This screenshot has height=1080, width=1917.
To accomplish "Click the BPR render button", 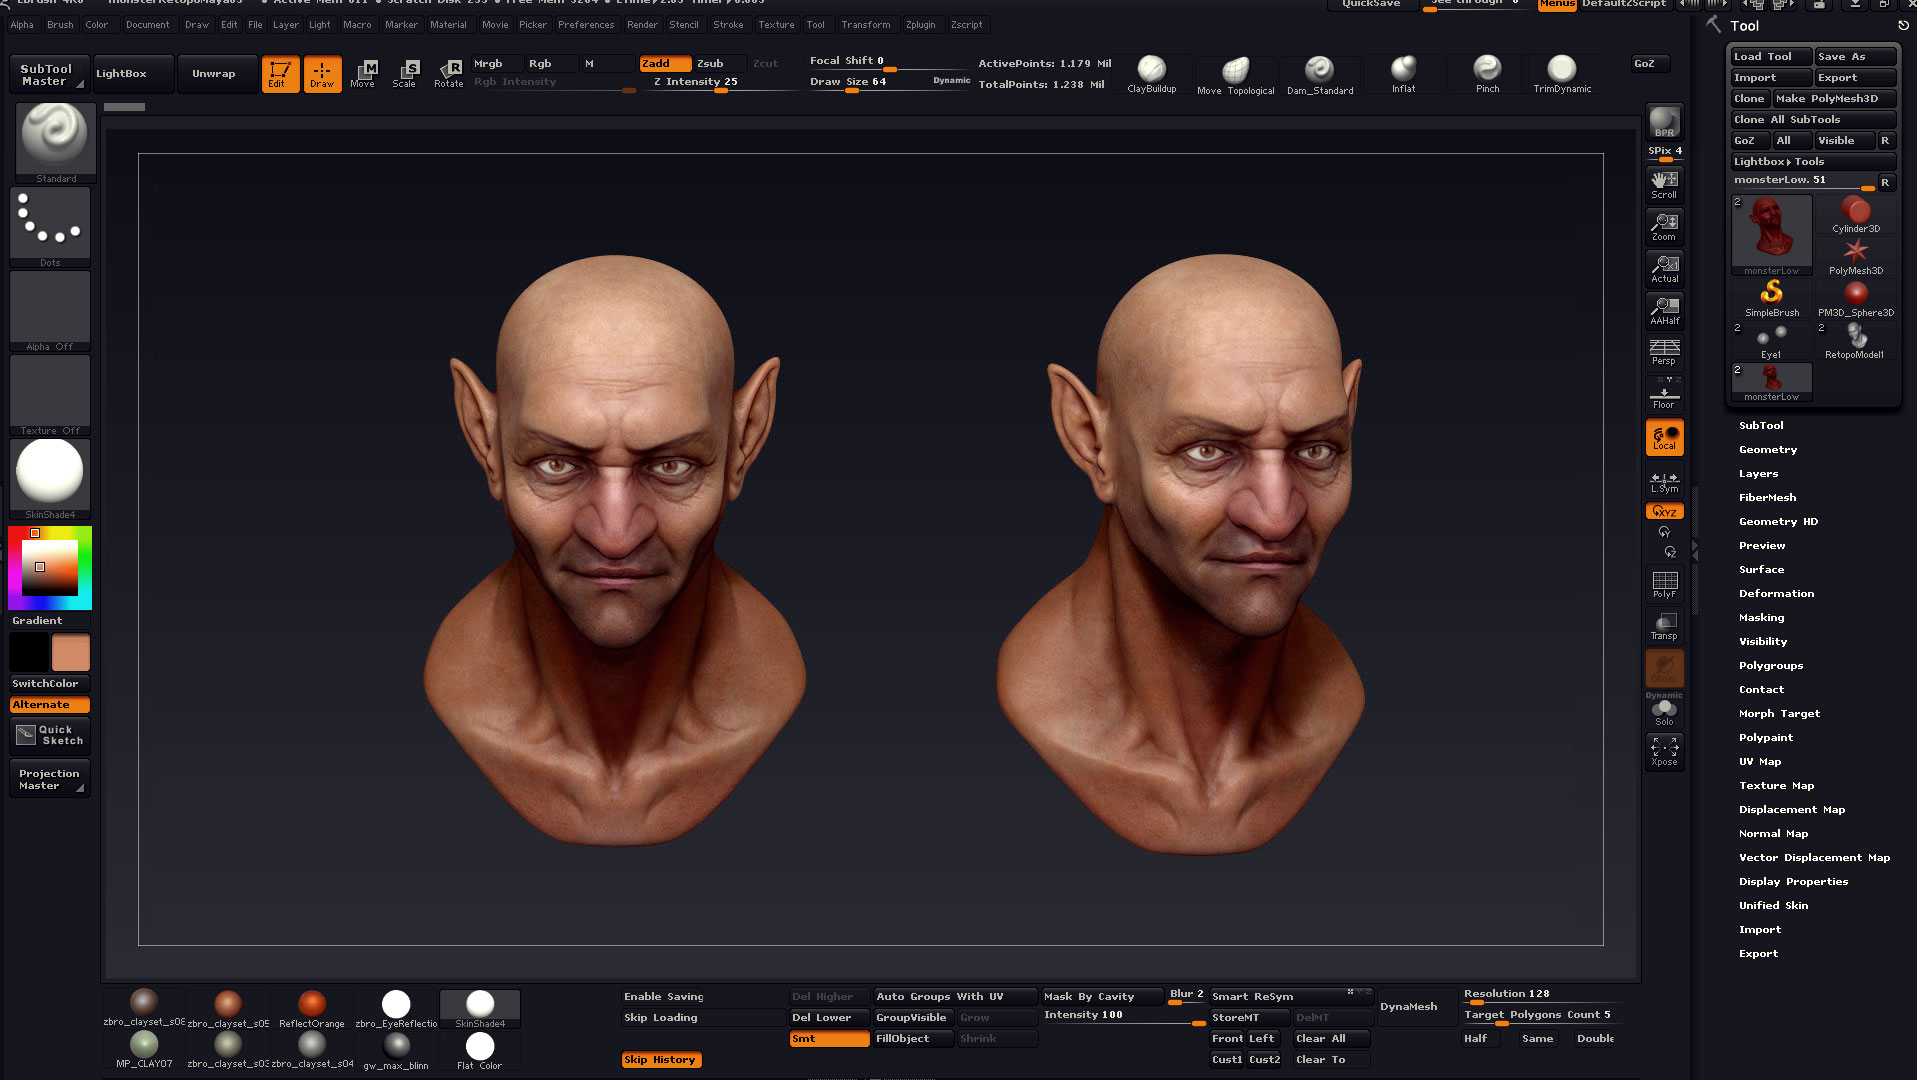I will coord(1664,122).
